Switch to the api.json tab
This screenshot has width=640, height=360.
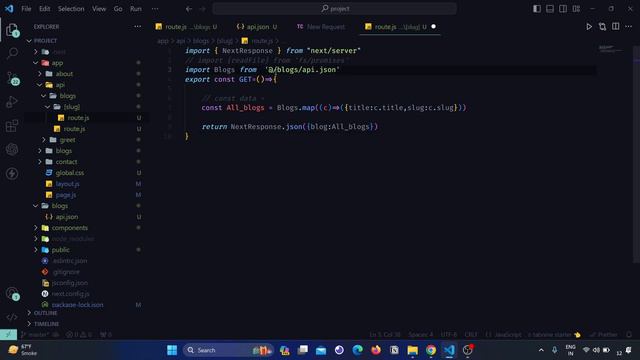coord(257,27)
